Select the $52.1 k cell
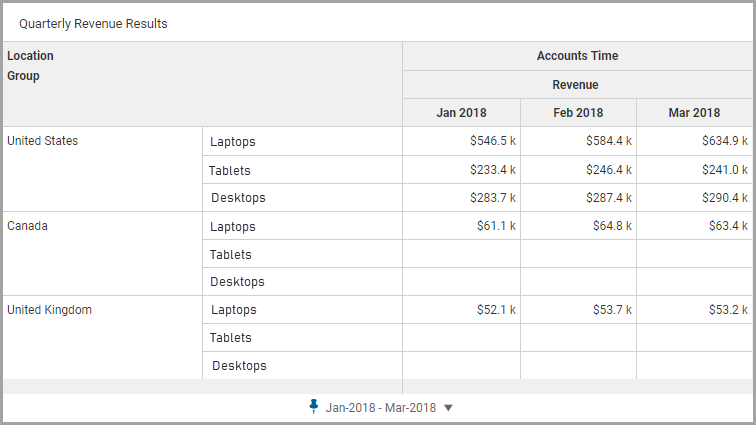Image resolution: width=756 pixels, height=425 pixels. 461,310
